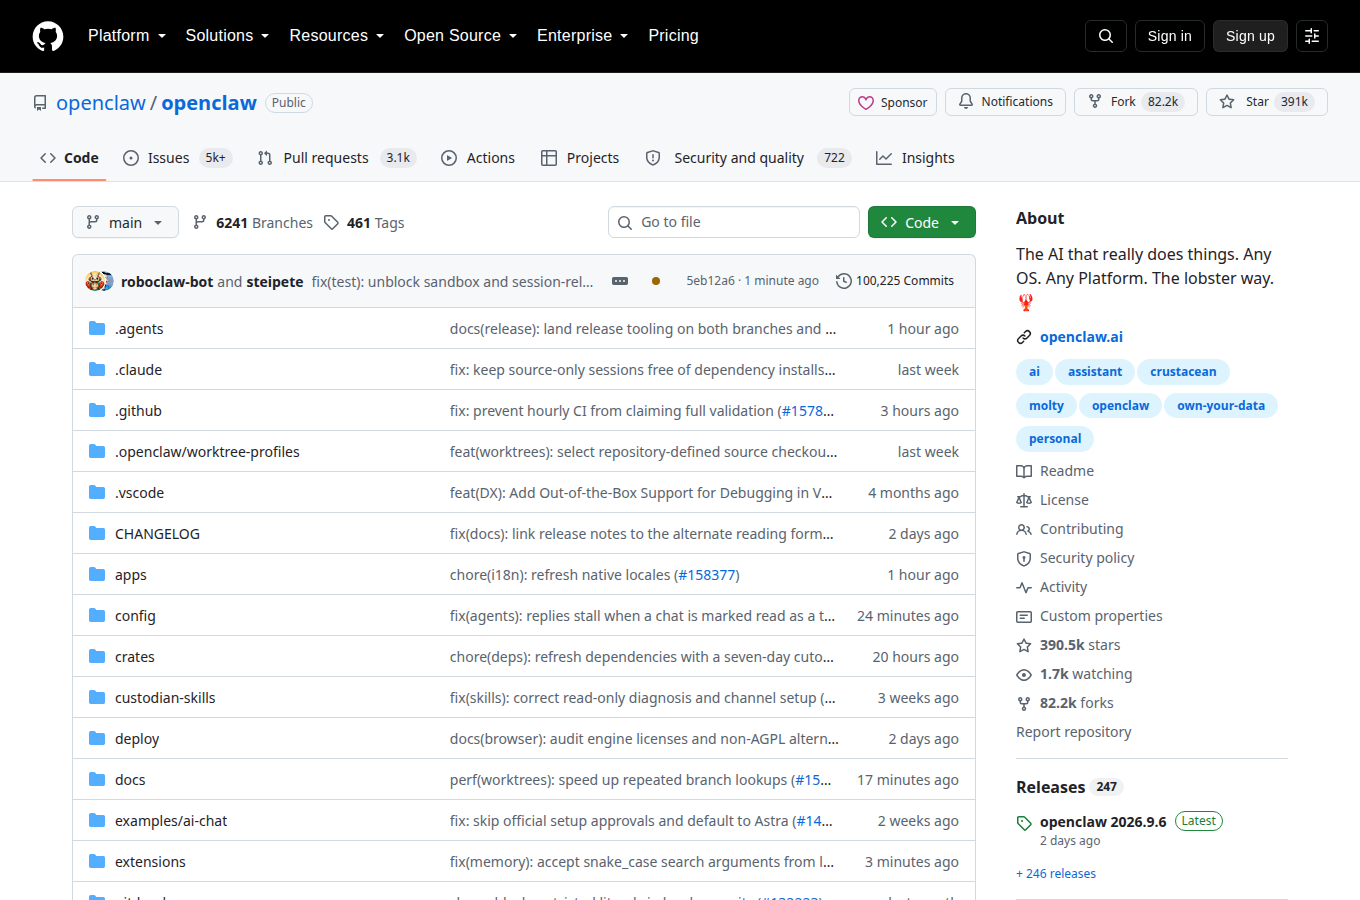Select the own-your-data topic tag
The height and width of the screenshot is (900, 1360).
pyautogui.click(x=1221, y=406)
